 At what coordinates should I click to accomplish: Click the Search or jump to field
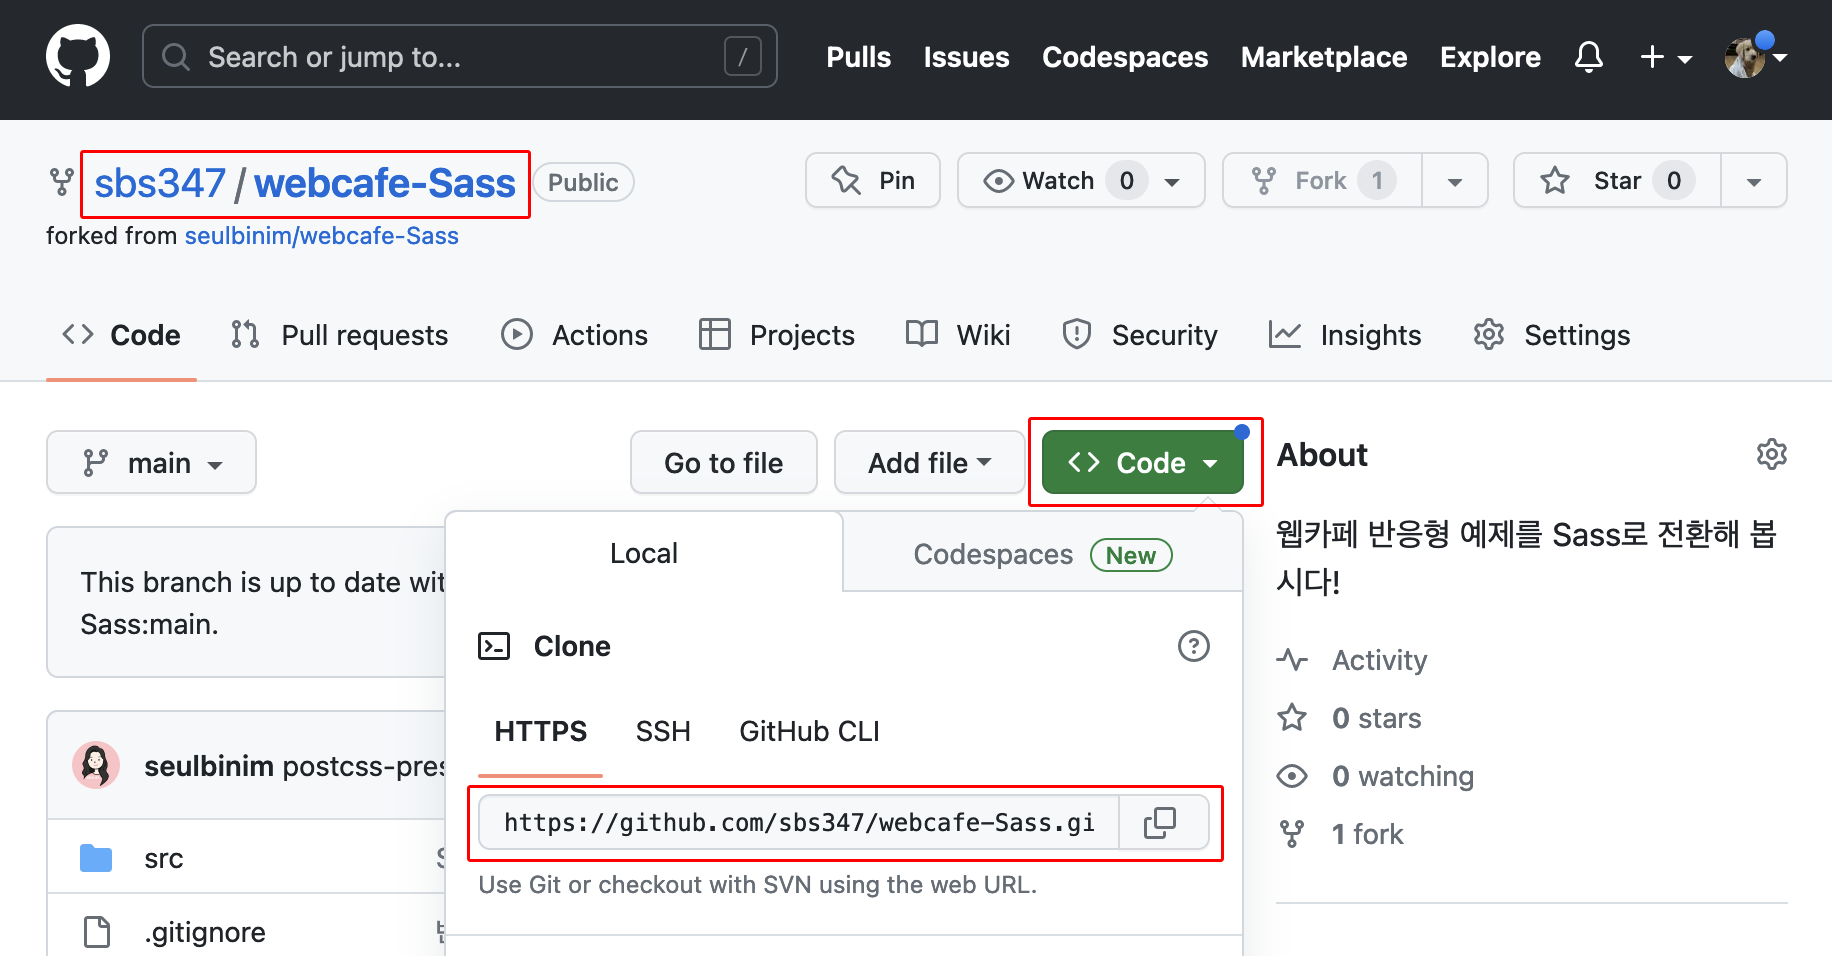click(x=460, y=56)
